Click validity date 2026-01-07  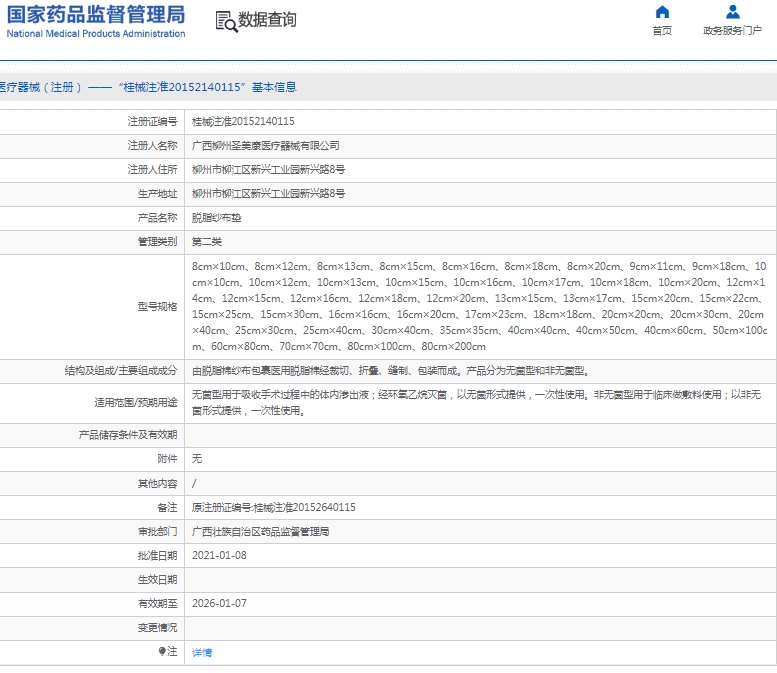219,604
